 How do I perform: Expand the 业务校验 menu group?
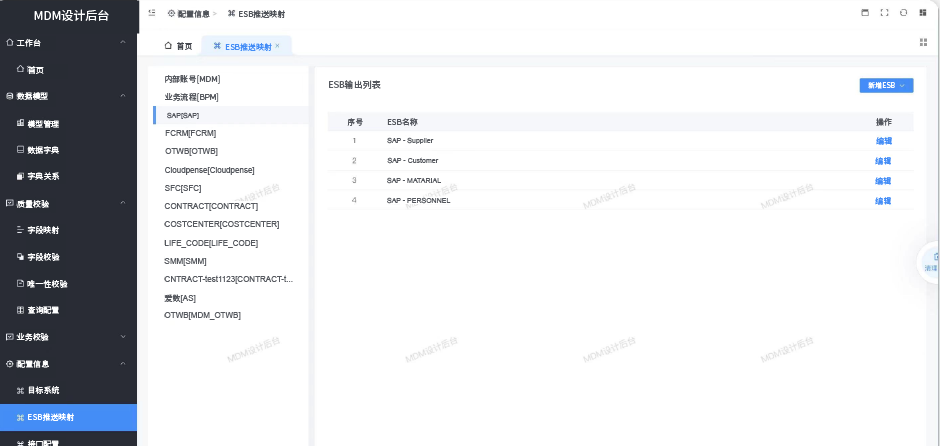pyautogui.click(x=122, y=337)
